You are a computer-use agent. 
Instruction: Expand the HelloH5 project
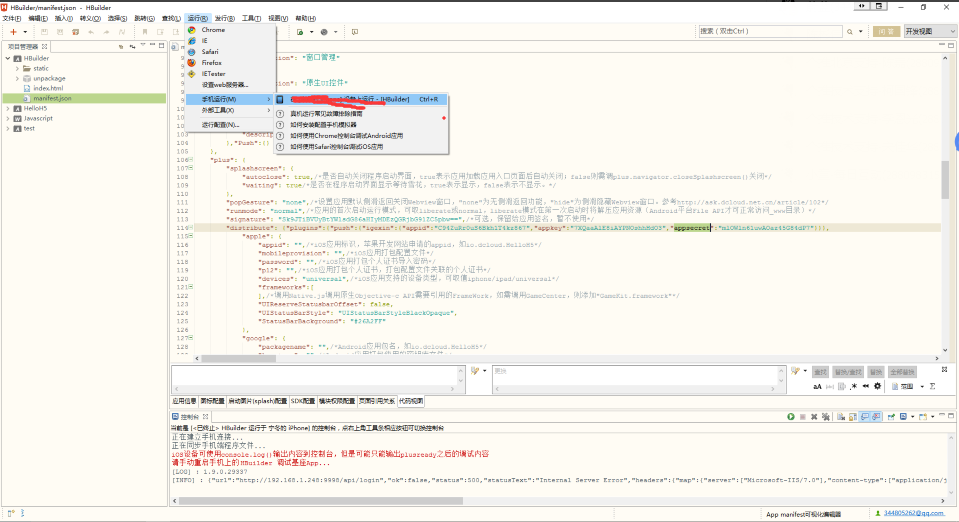pyautogui.click(x=8, y=108)
